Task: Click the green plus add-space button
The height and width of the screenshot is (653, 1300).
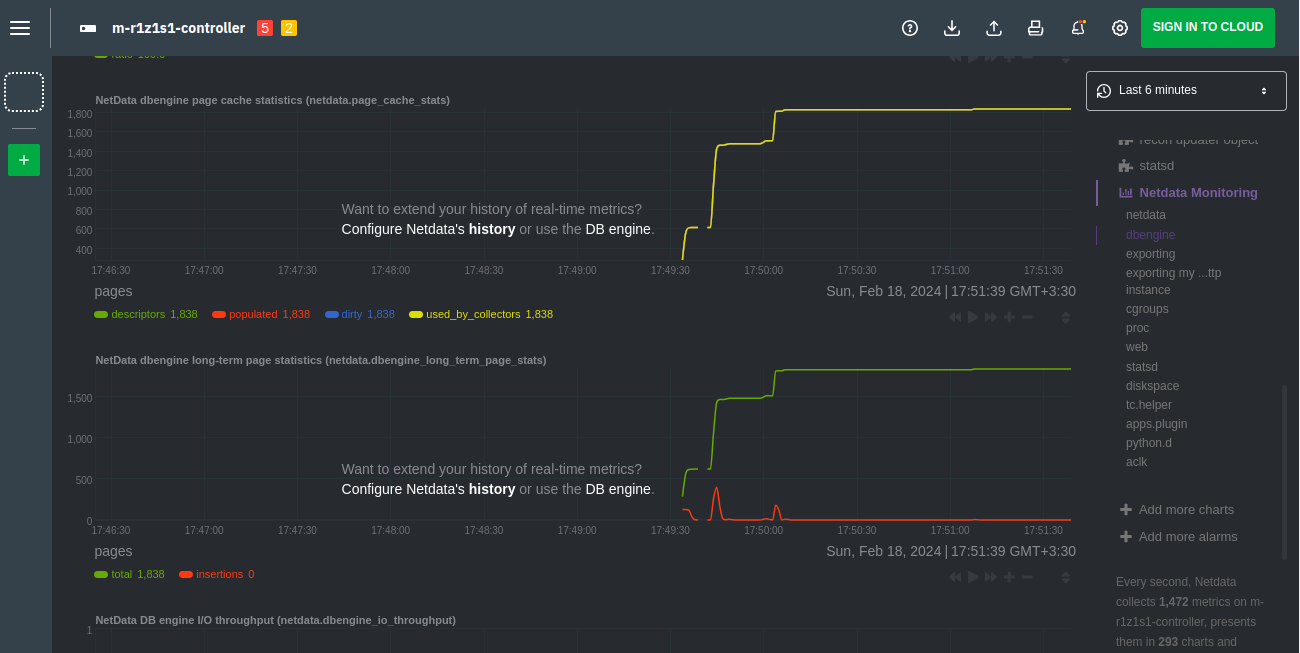Action: click(24, 160)
